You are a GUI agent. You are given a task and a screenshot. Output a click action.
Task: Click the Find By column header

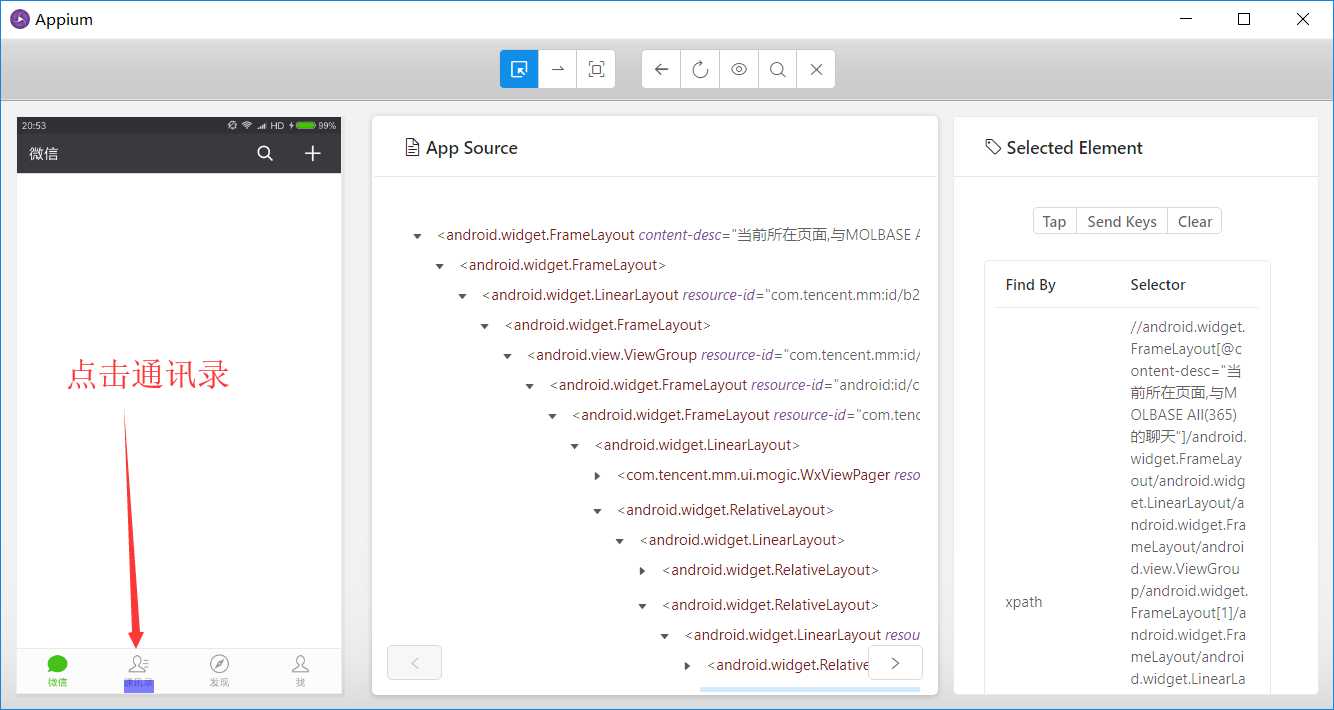(x=1031, y=285)
